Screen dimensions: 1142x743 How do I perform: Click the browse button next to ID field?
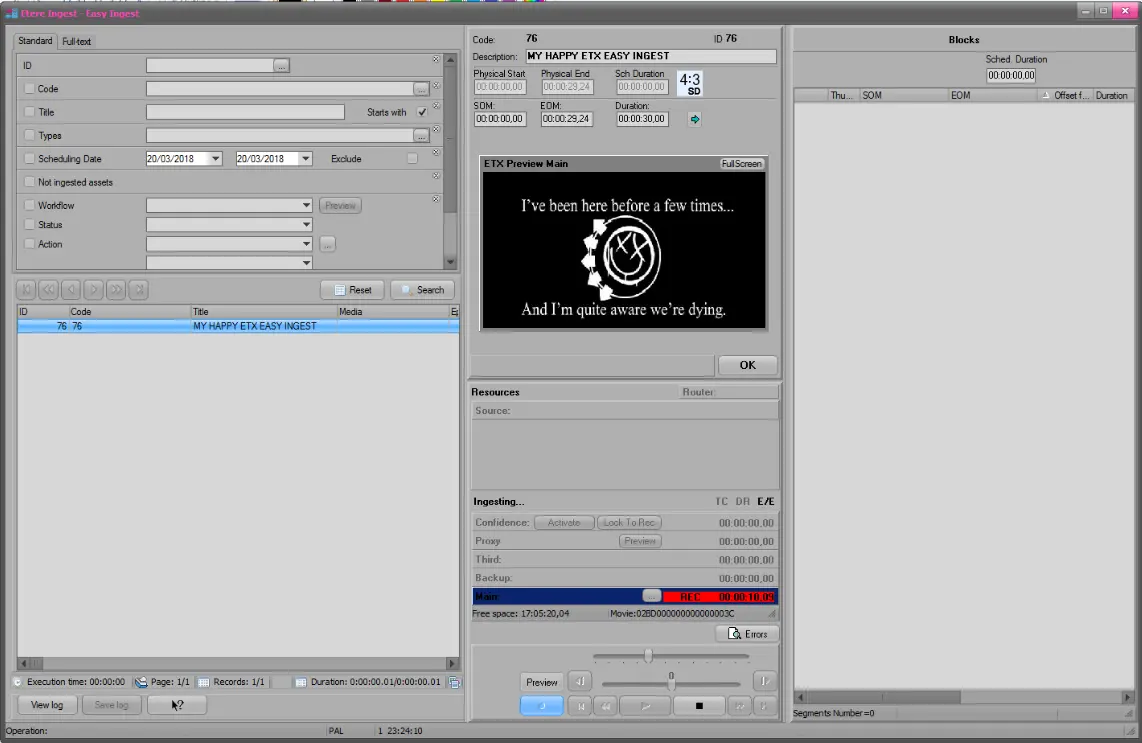point(281,66)
